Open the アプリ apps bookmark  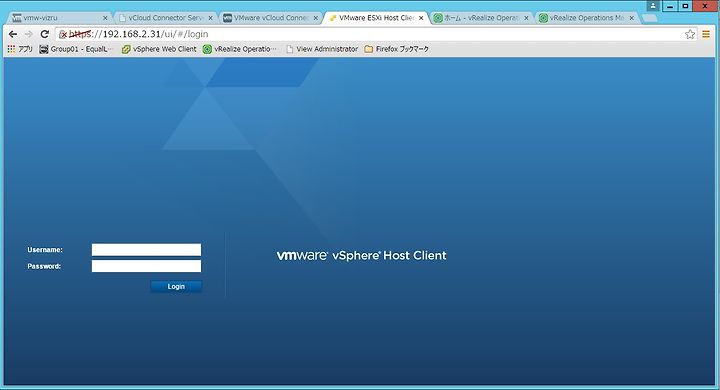[20, 49]
